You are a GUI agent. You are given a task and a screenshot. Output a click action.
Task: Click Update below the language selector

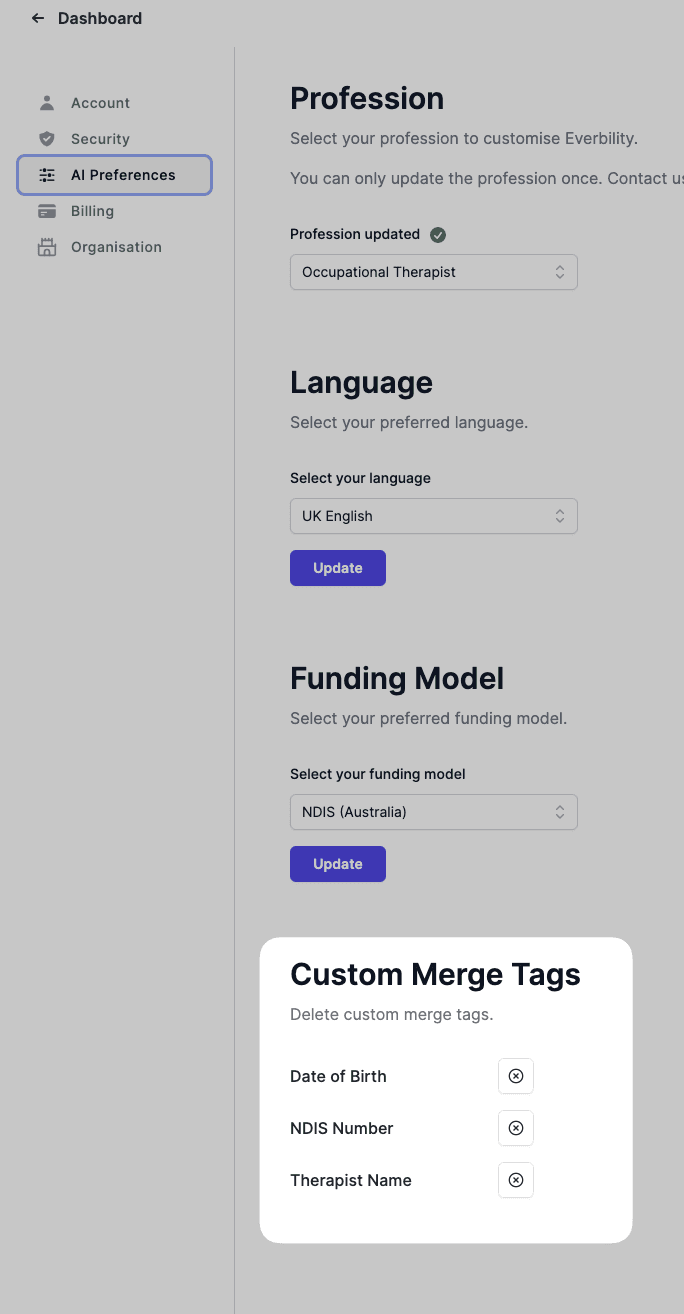click(x=337, y=567)
